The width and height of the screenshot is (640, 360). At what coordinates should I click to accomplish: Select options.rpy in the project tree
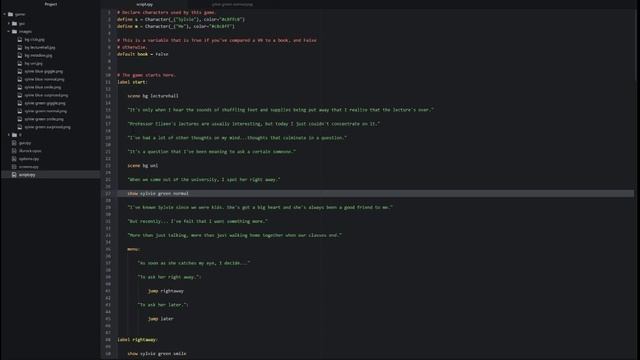[29, 159]
